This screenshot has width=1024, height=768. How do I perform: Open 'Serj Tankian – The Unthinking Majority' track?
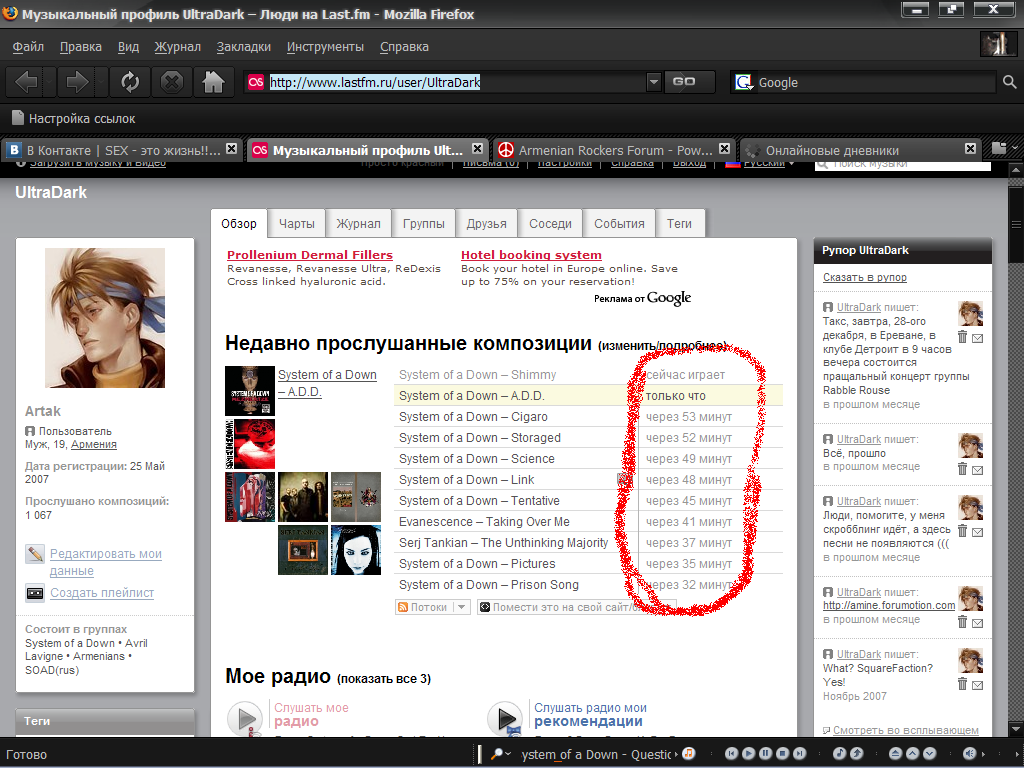[x=503, y=543]
